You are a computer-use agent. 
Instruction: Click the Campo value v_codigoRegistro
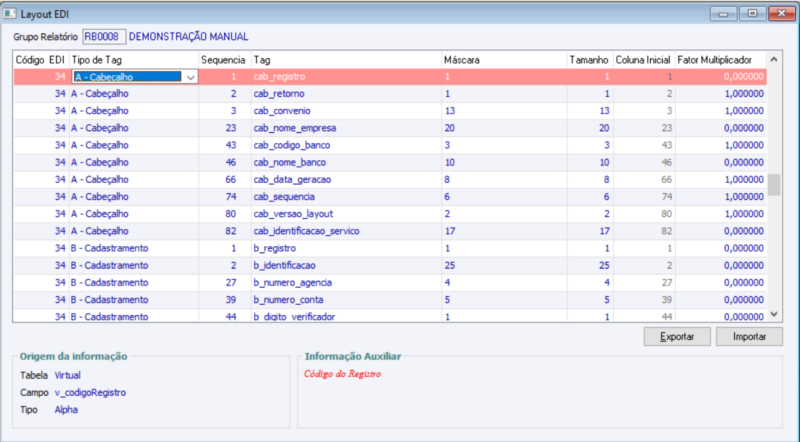pos(90,392)
